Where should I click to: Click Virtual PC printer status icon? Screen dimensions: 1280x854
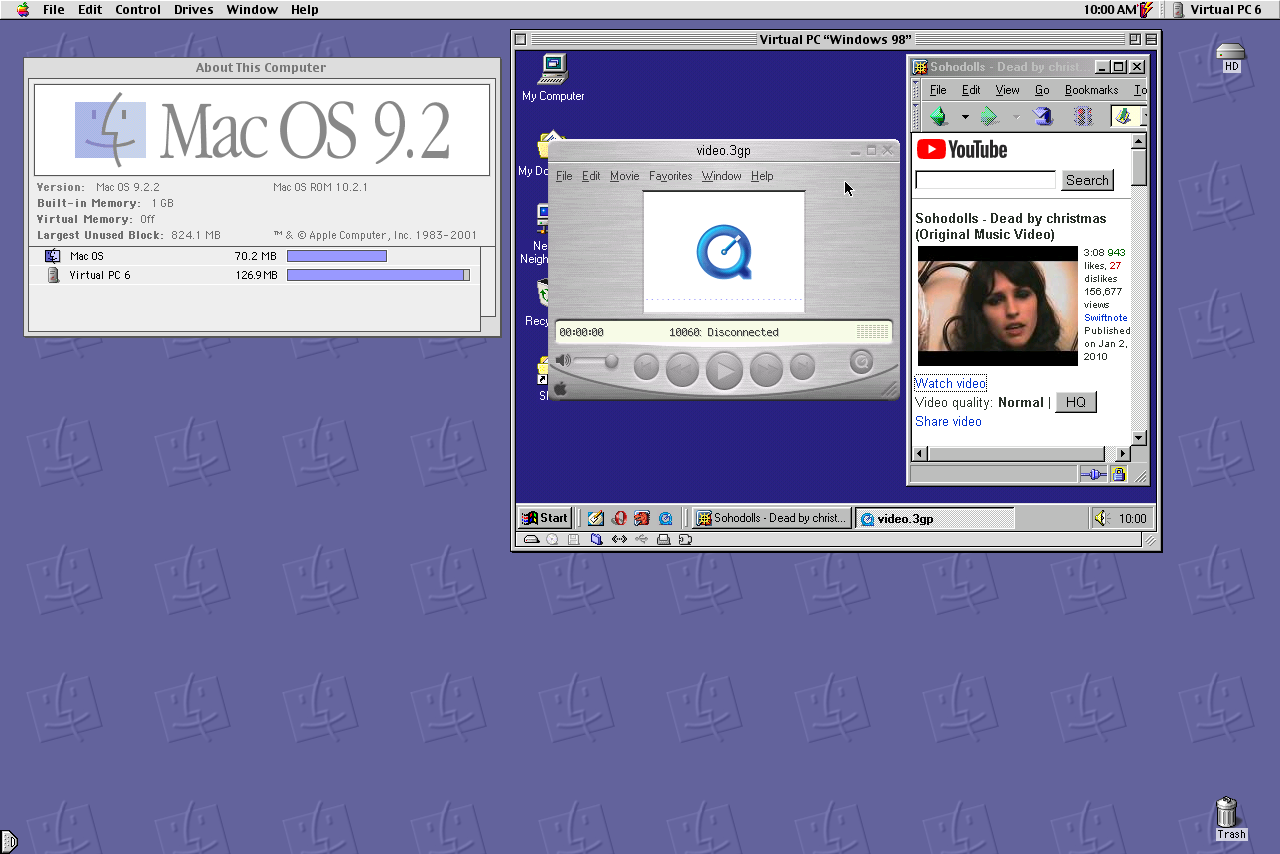pos(663,539)
